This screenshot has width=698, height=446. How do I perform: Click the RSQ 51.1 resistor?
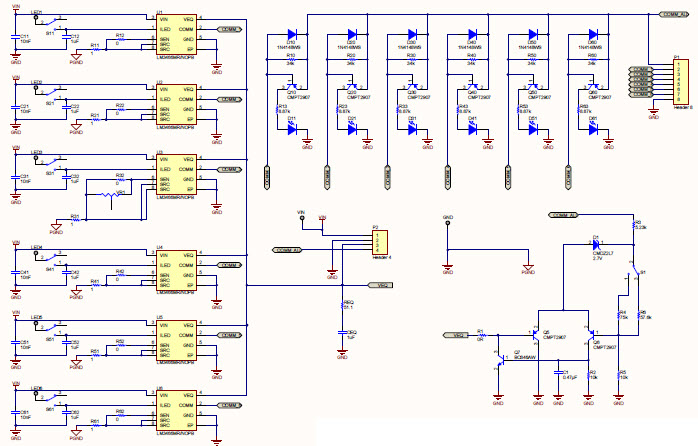342,304
